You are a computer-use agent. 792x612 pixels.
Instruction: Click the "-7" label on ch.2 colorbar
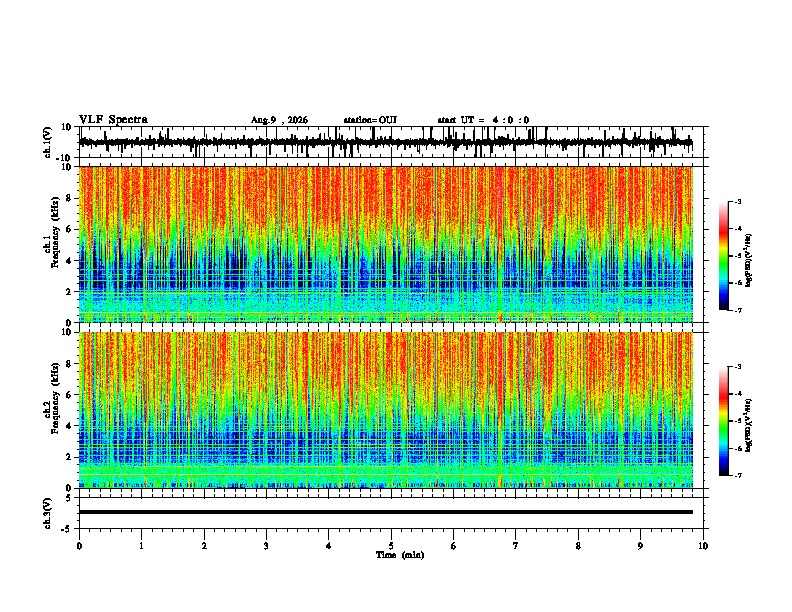coord(737,476)
